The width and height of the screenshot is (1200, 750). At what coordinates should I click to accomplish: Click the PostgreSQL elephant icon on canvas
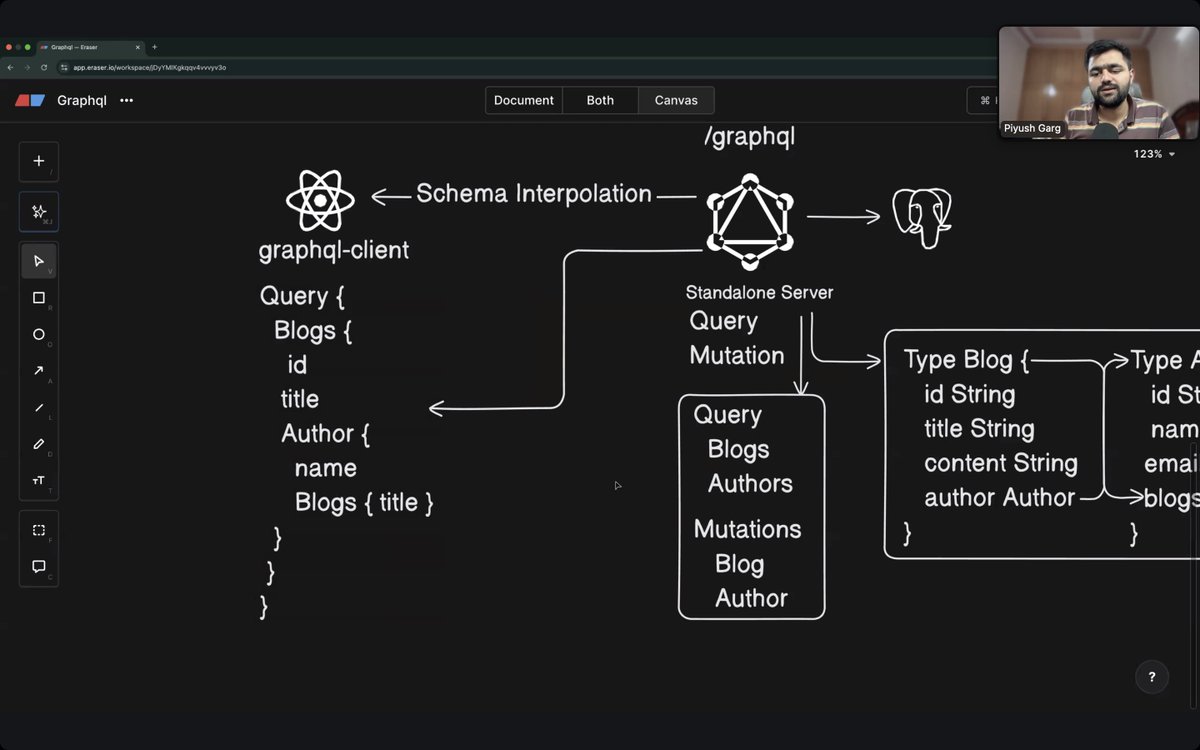coord(921,217)
